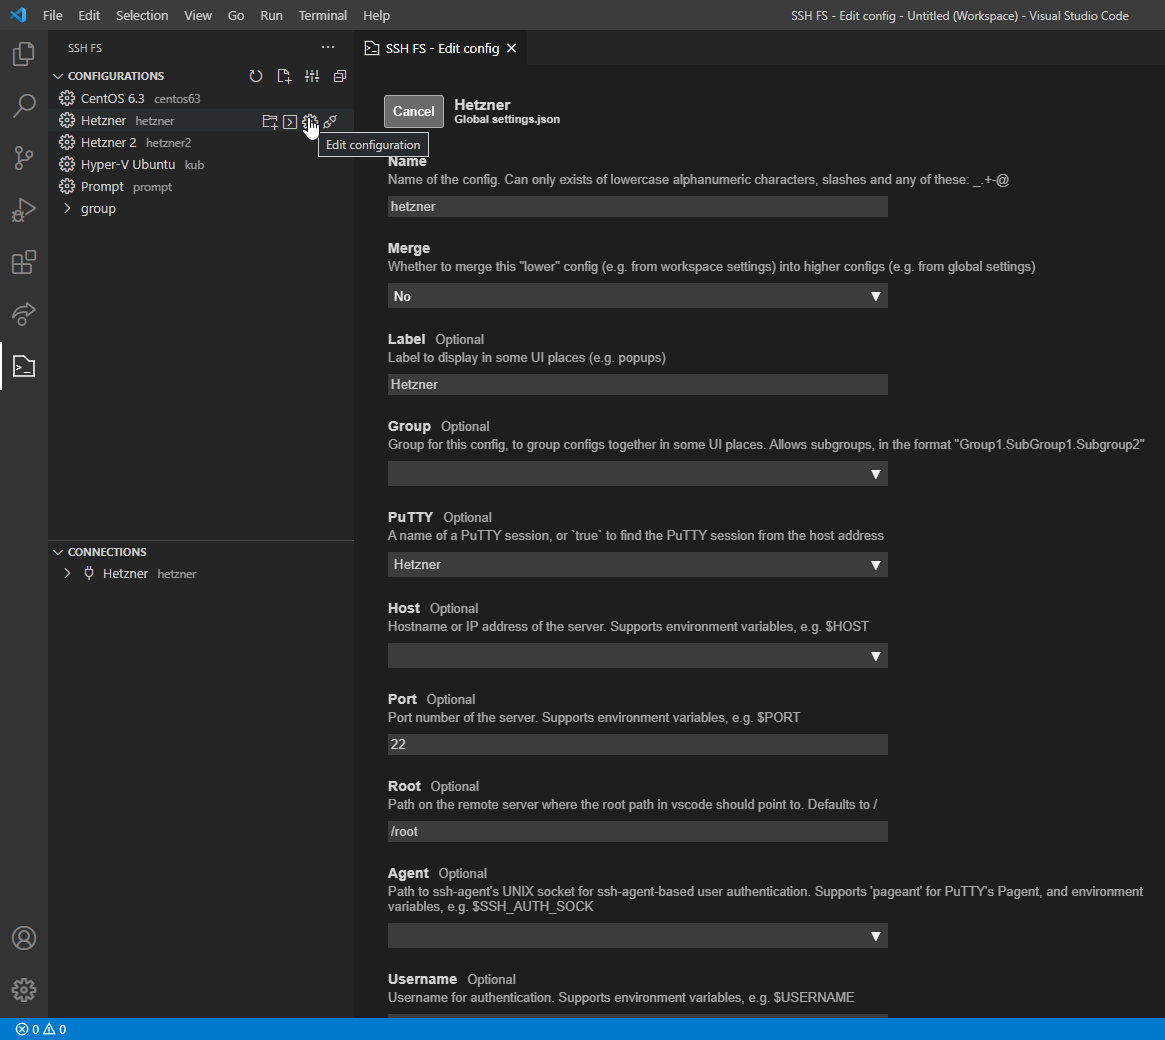Open the File menu

[53, 15]
